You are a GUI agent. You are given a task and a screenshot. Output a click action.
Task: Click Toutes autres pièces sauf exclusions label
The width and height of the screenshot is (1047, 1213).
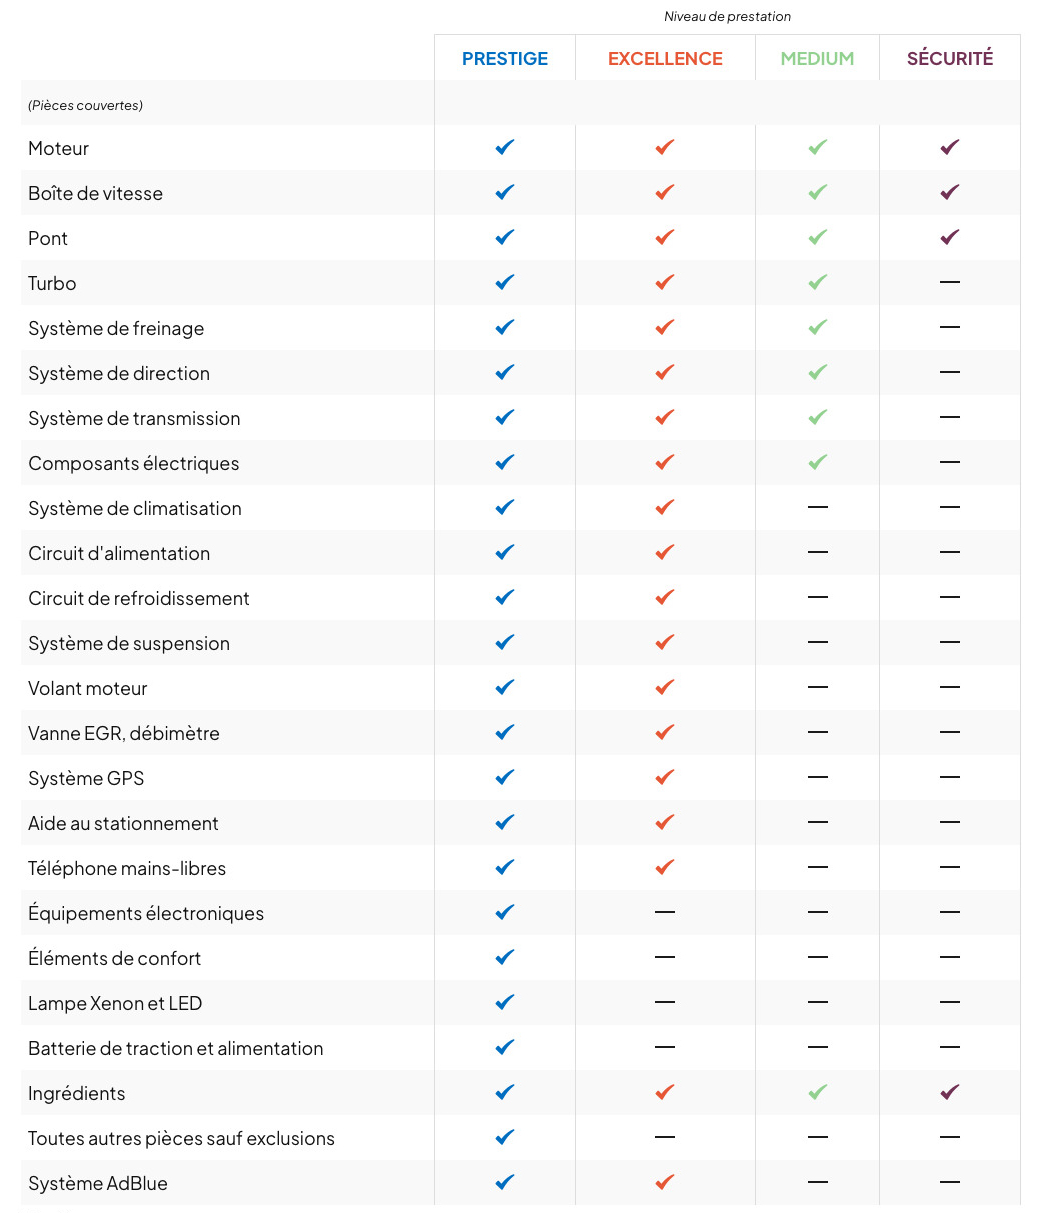181,1138
